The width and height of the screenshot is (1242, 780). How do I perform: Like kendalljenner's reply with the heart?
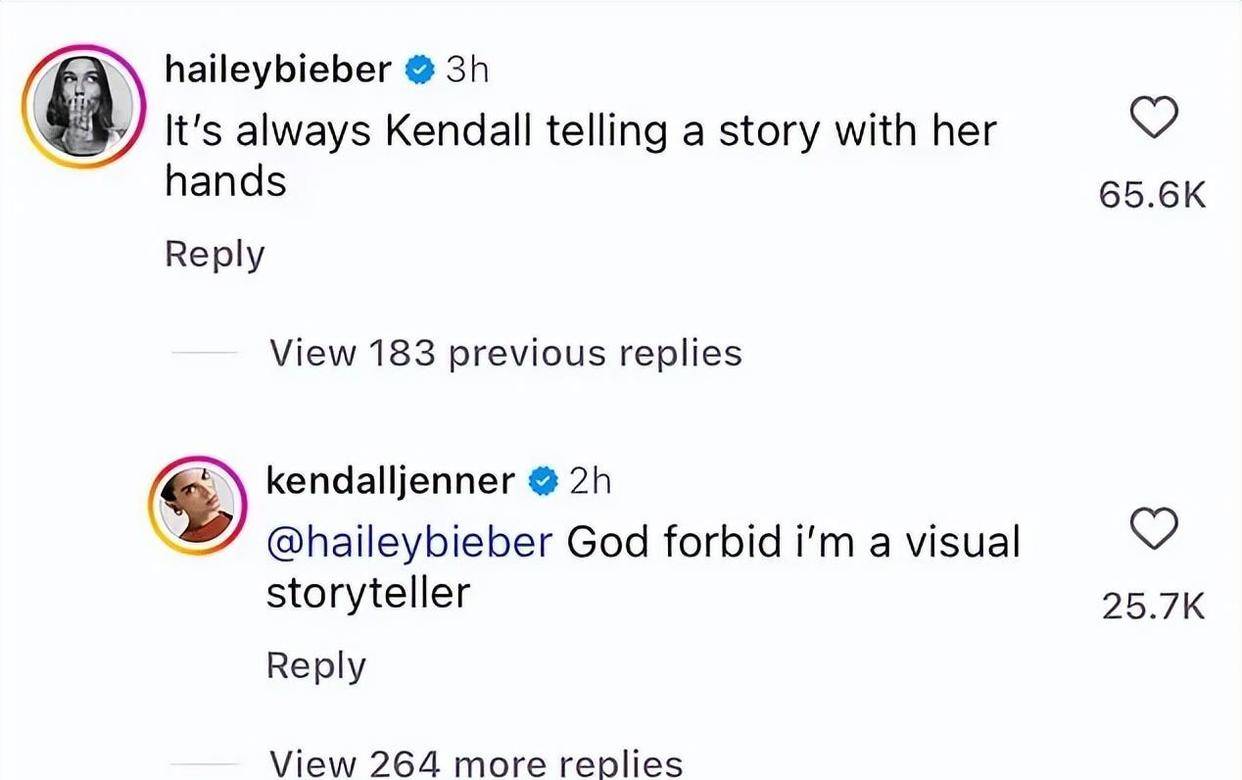(1154, 530)
